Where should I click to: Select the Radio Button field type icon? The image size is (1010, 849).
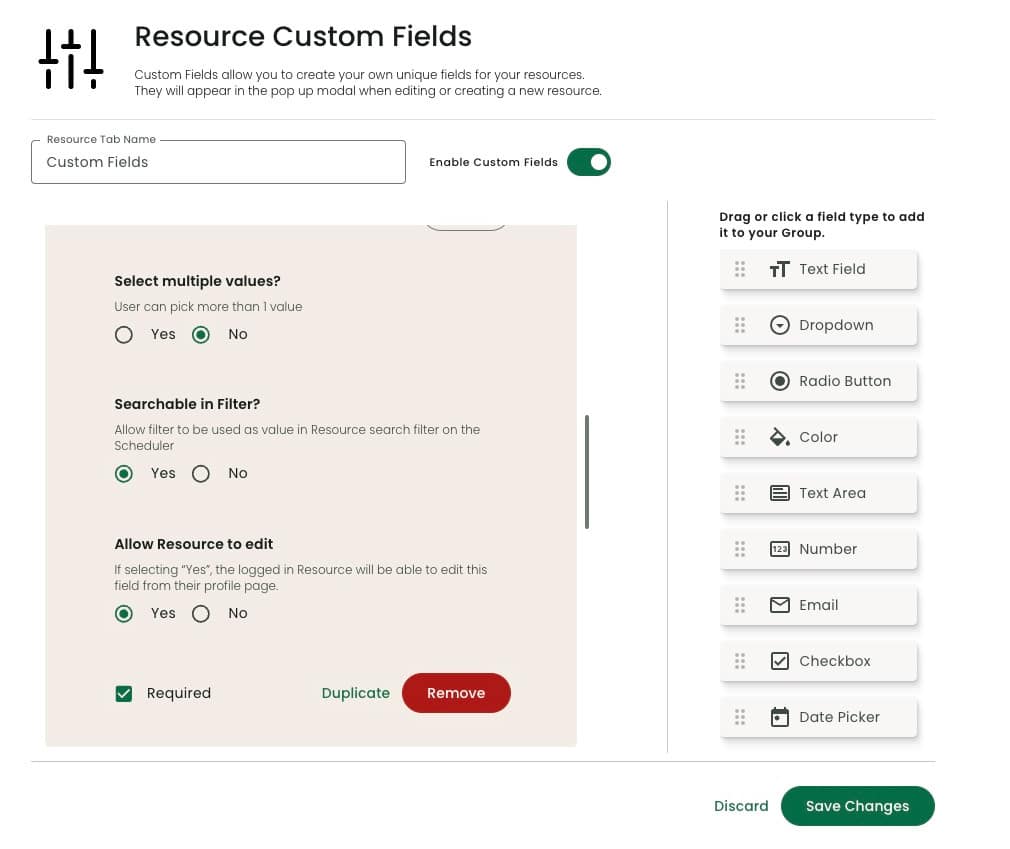780,381
